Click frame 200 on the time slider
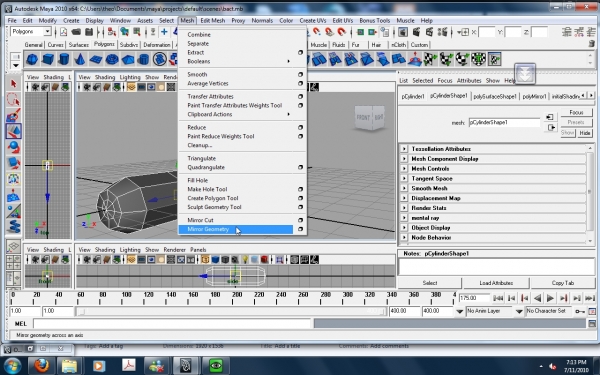600x375 pixels. pos(237,298)
